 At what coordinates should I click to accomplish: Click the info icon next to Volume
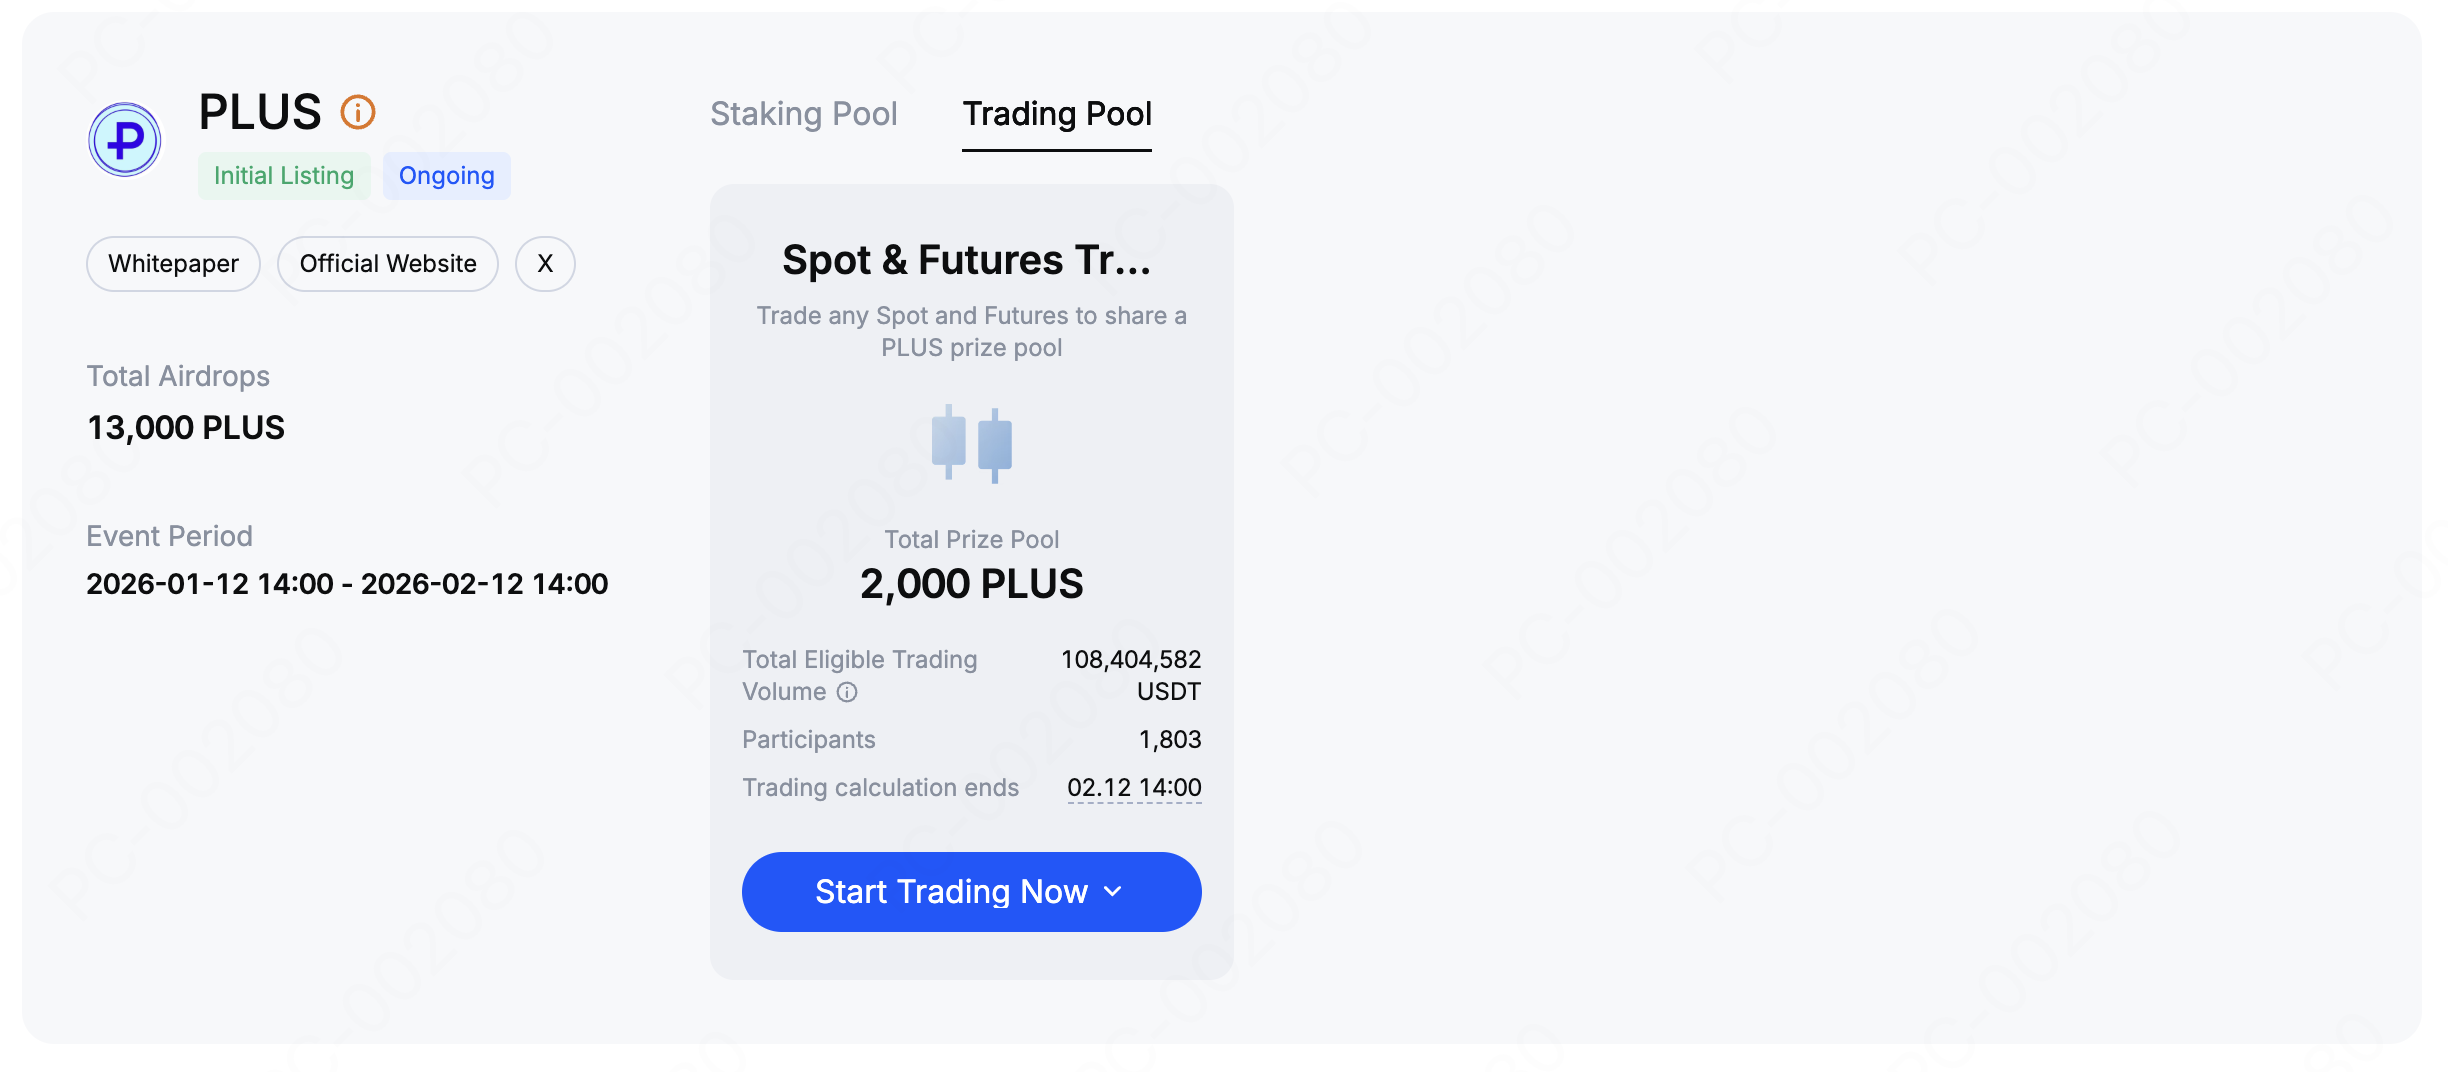click(847, 692)
